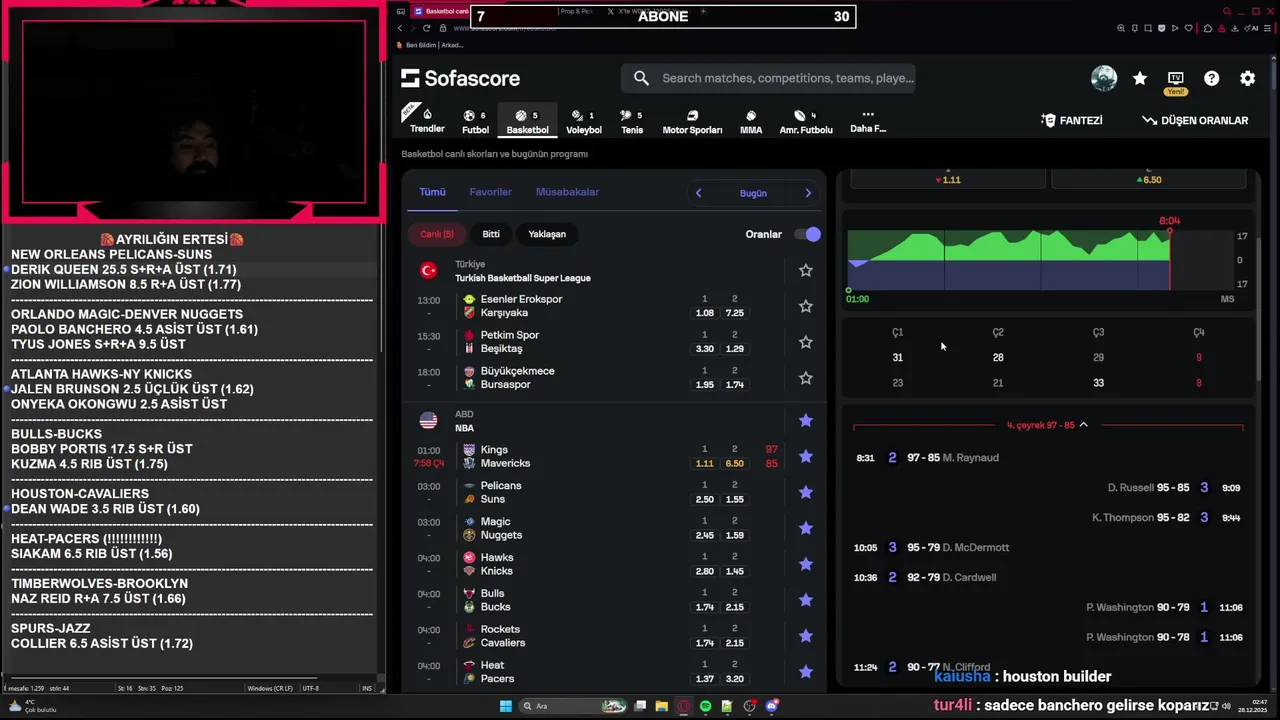Screen dimensions: 1280x720
Task: Switch to the Tümü tab
Action: [x=432, y=192]
